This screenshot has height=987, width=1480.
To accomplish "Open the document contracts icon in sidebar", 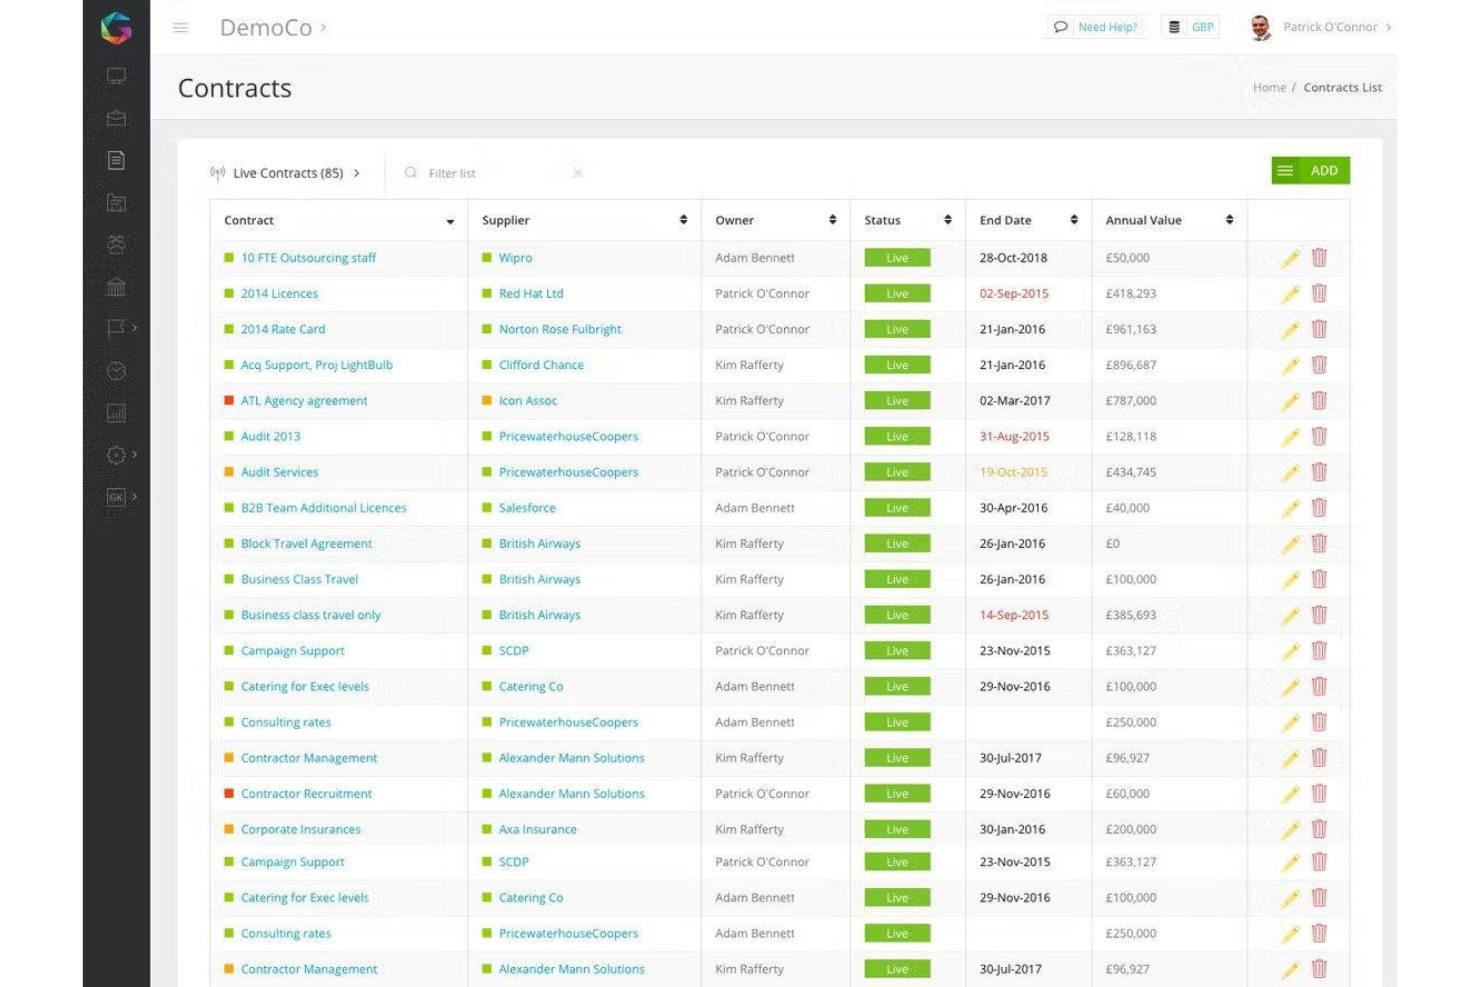I will click(116, 160).
